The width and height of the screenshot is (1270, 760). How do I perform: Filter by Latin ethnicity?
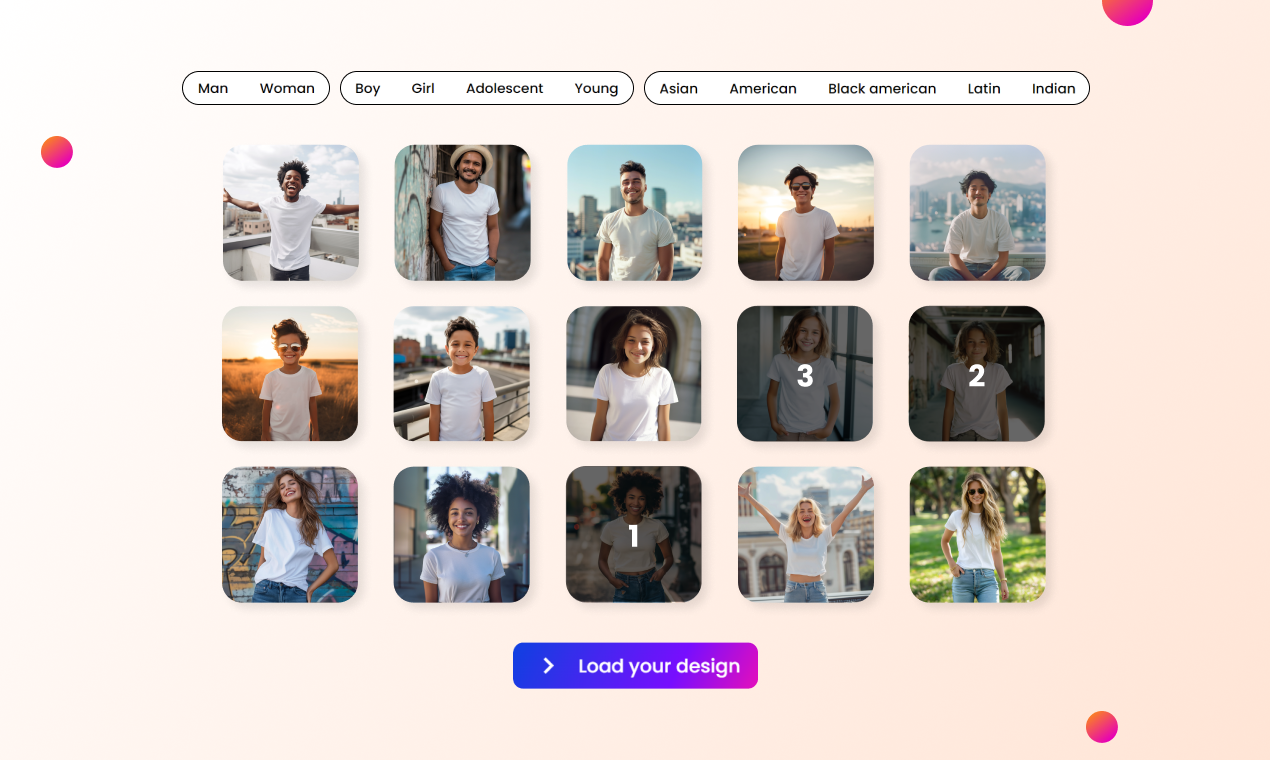[984, 88]
